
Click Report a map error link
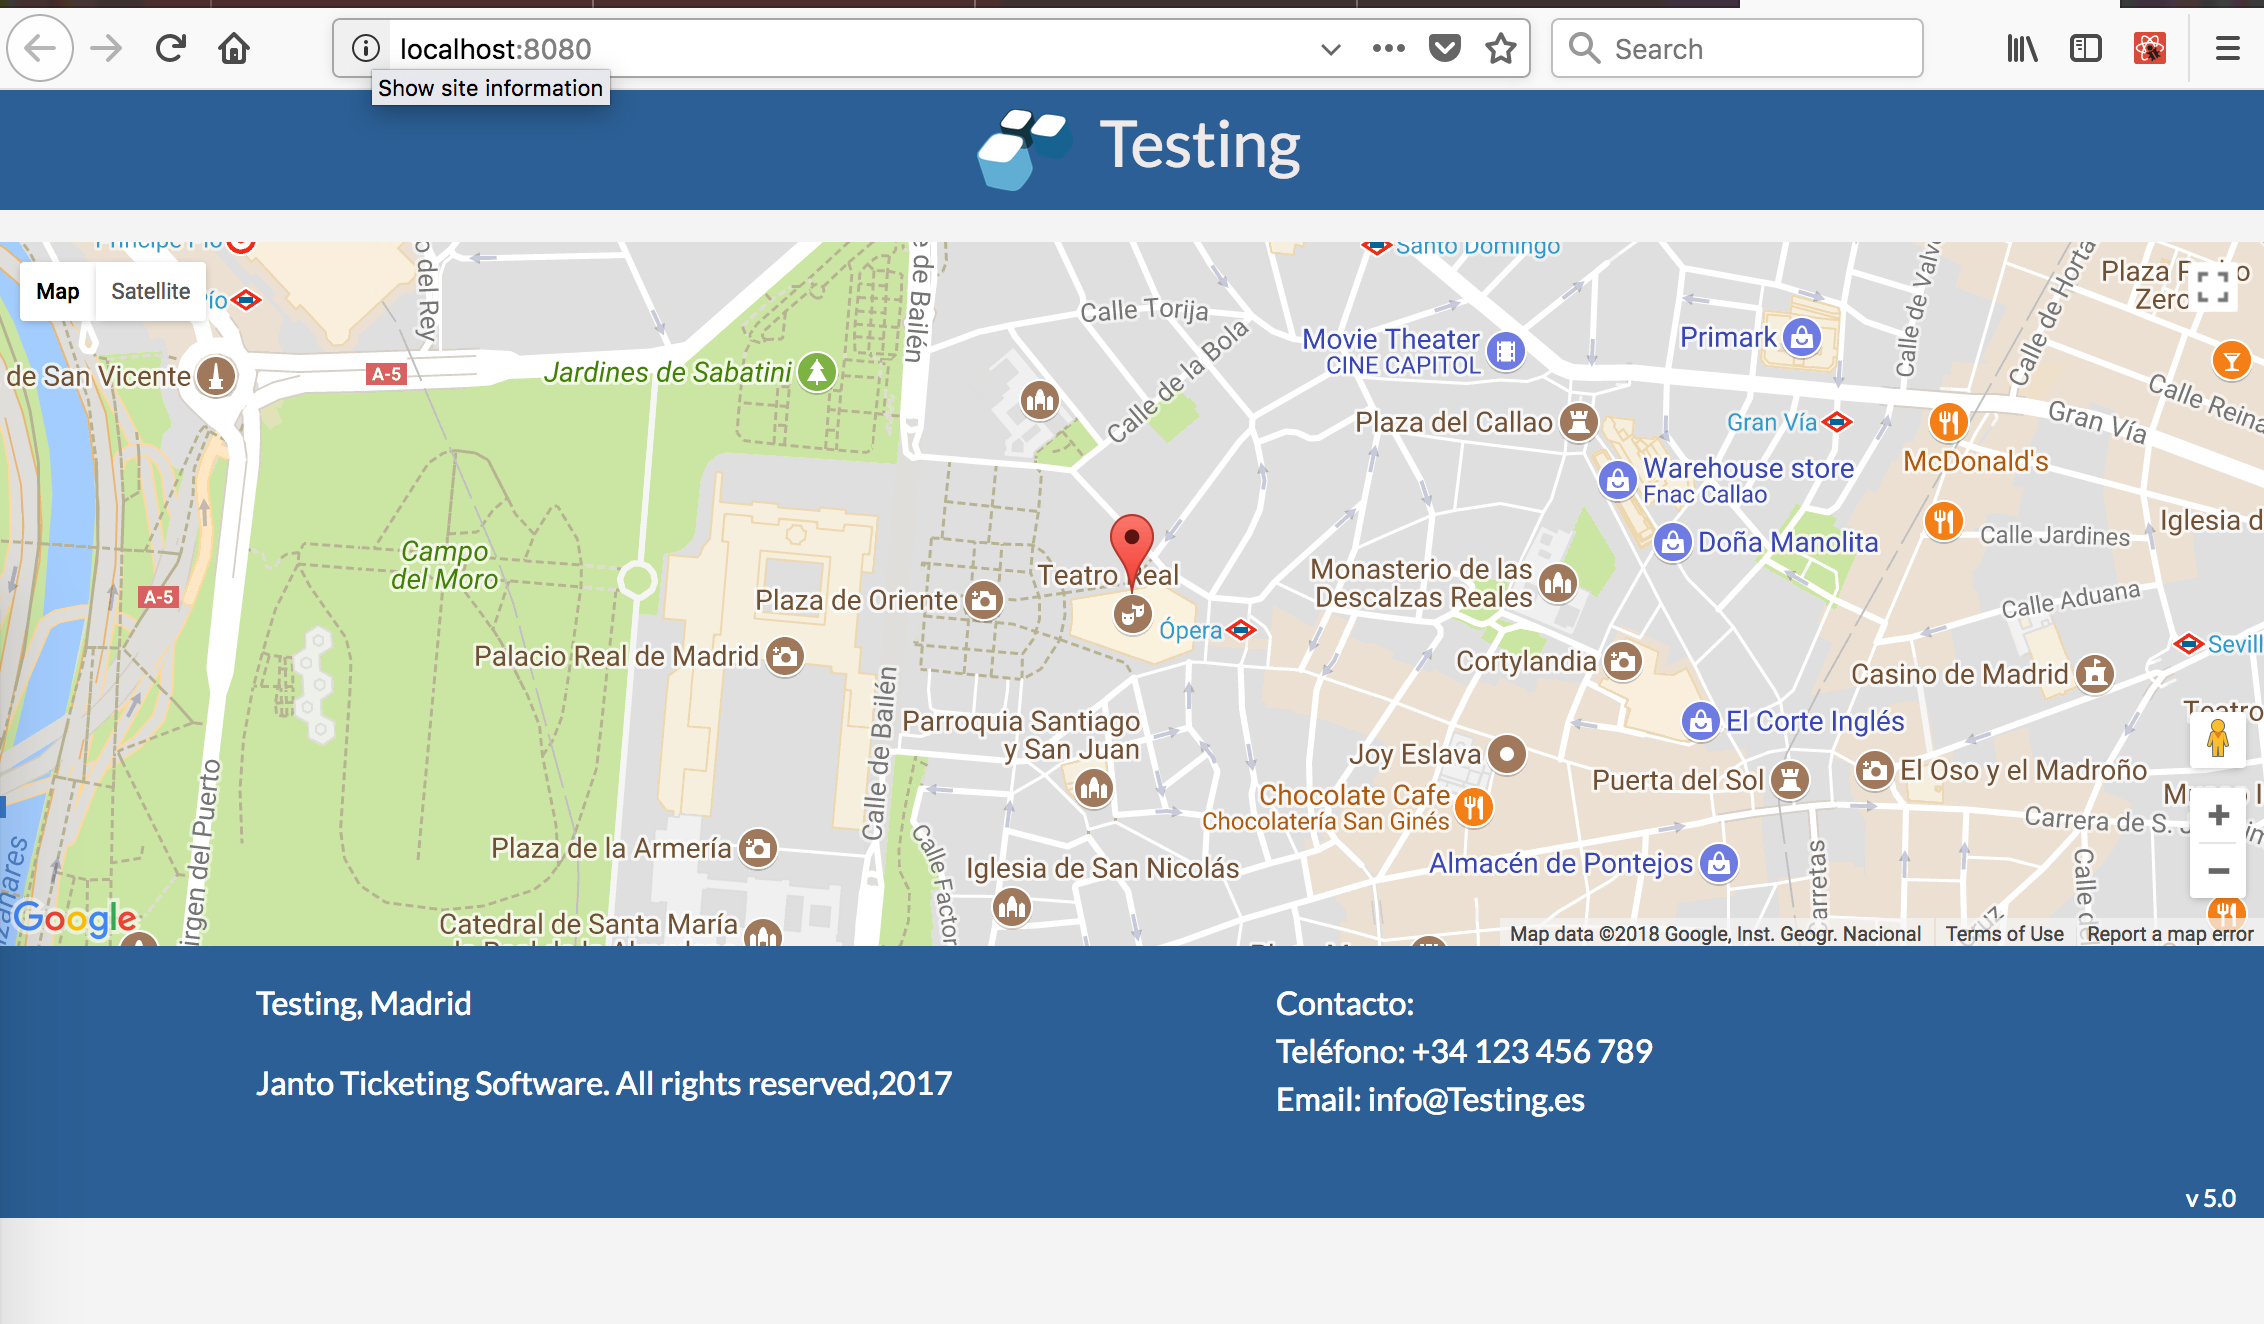tap(2169, 933)
